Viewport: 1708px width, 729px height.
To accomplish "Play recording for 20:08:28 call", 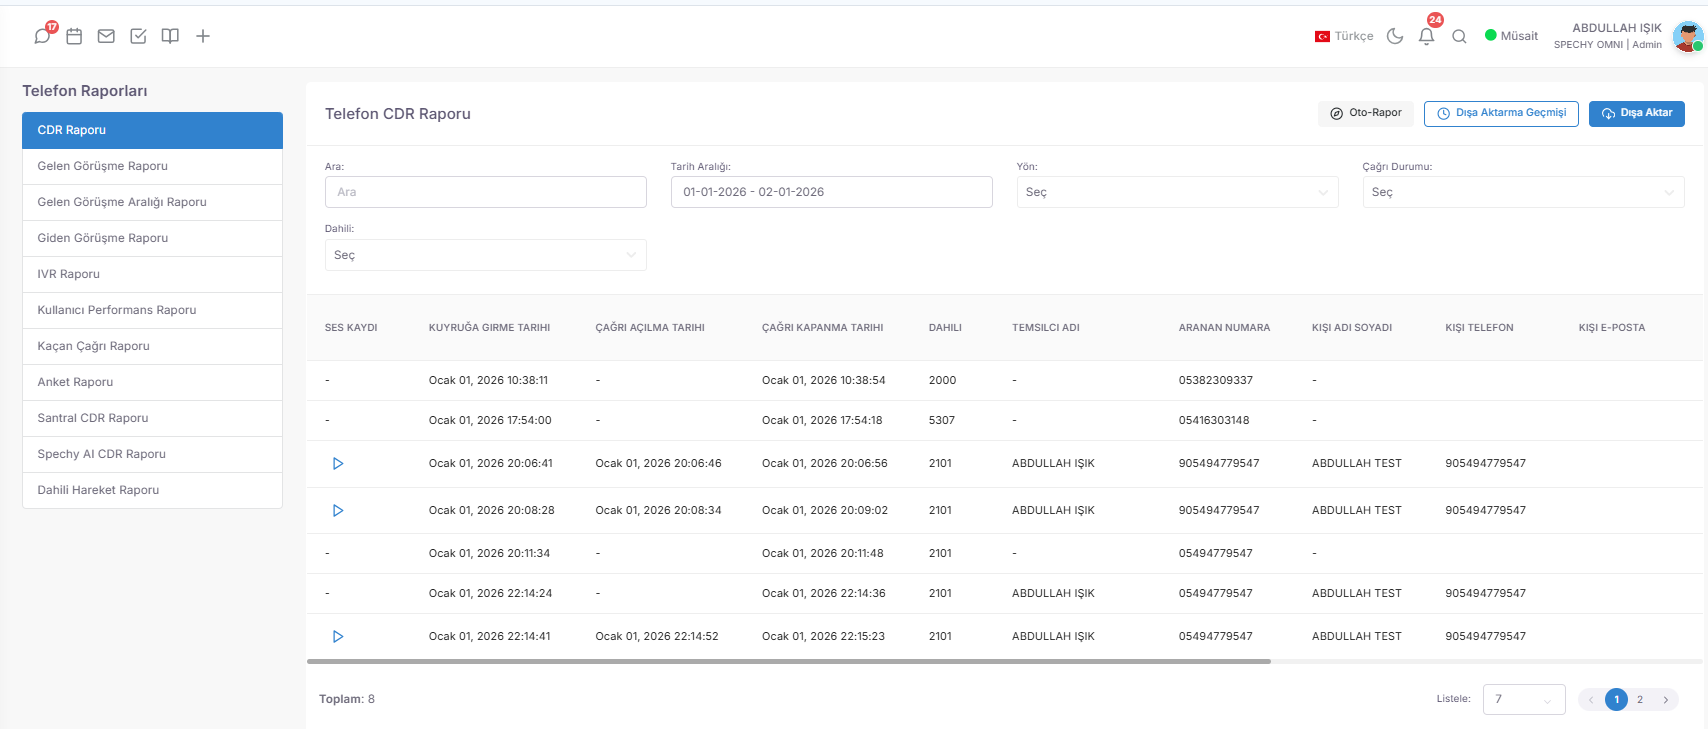I will click(x=338, y=510).
